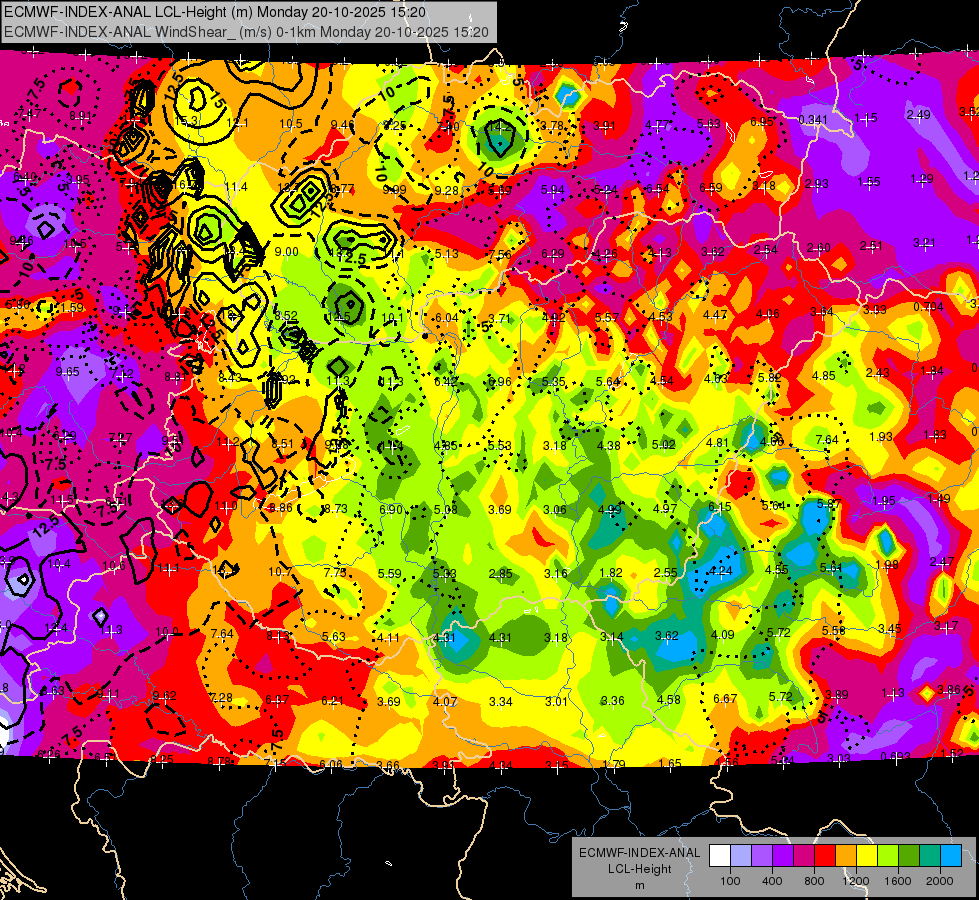This screenshot has height=900, width=979.
Task: Click the grid value 8.52
Action: pos(286,315)
